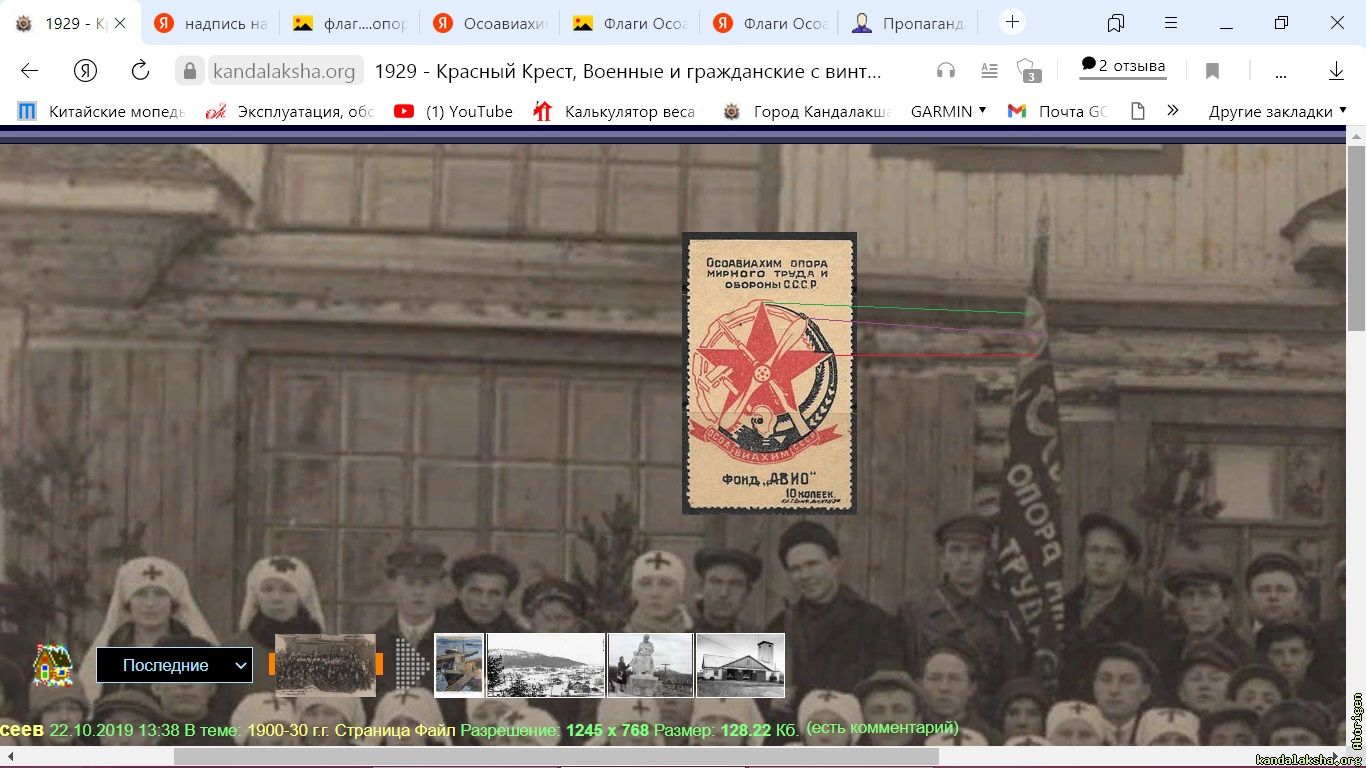The width and height of the screenshot is (1366, 768).
Task: Click the horizontal scrollbar at bottom
Action: click(x=556, y=756)
